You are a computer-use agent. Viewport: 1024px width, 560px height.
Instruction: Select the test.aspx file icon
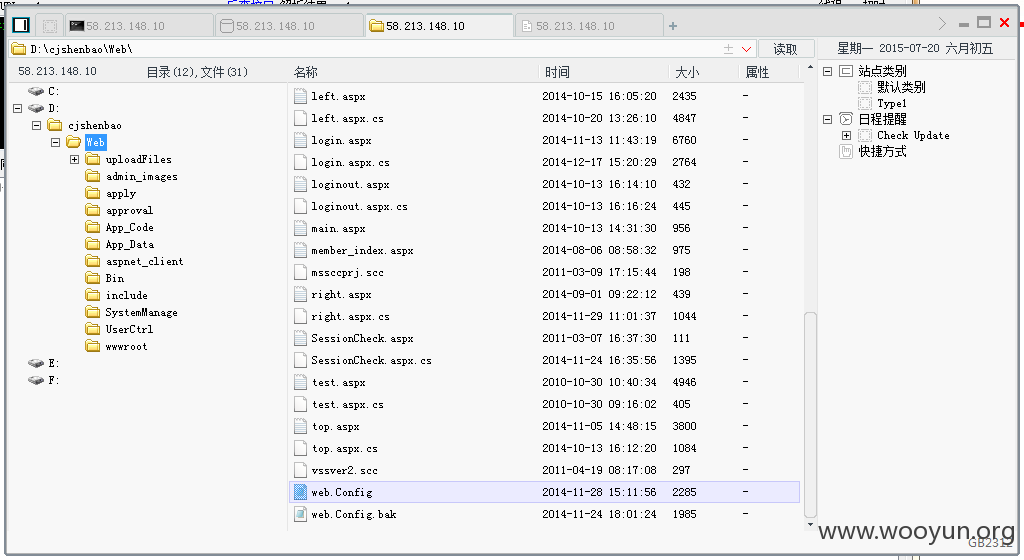click(x=300, y=382)
